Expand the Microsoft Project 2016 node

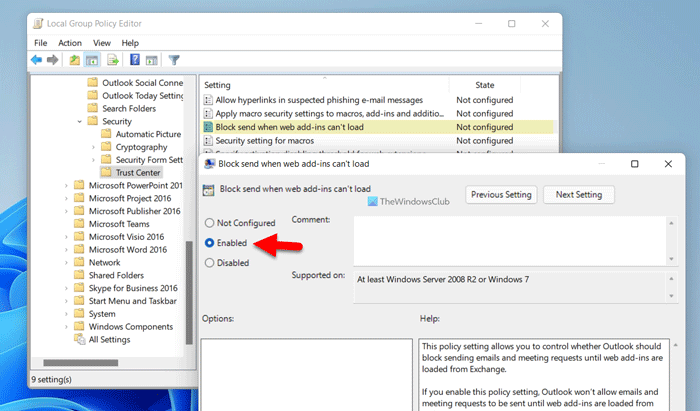pyautogui.click(x=66, y=198)
